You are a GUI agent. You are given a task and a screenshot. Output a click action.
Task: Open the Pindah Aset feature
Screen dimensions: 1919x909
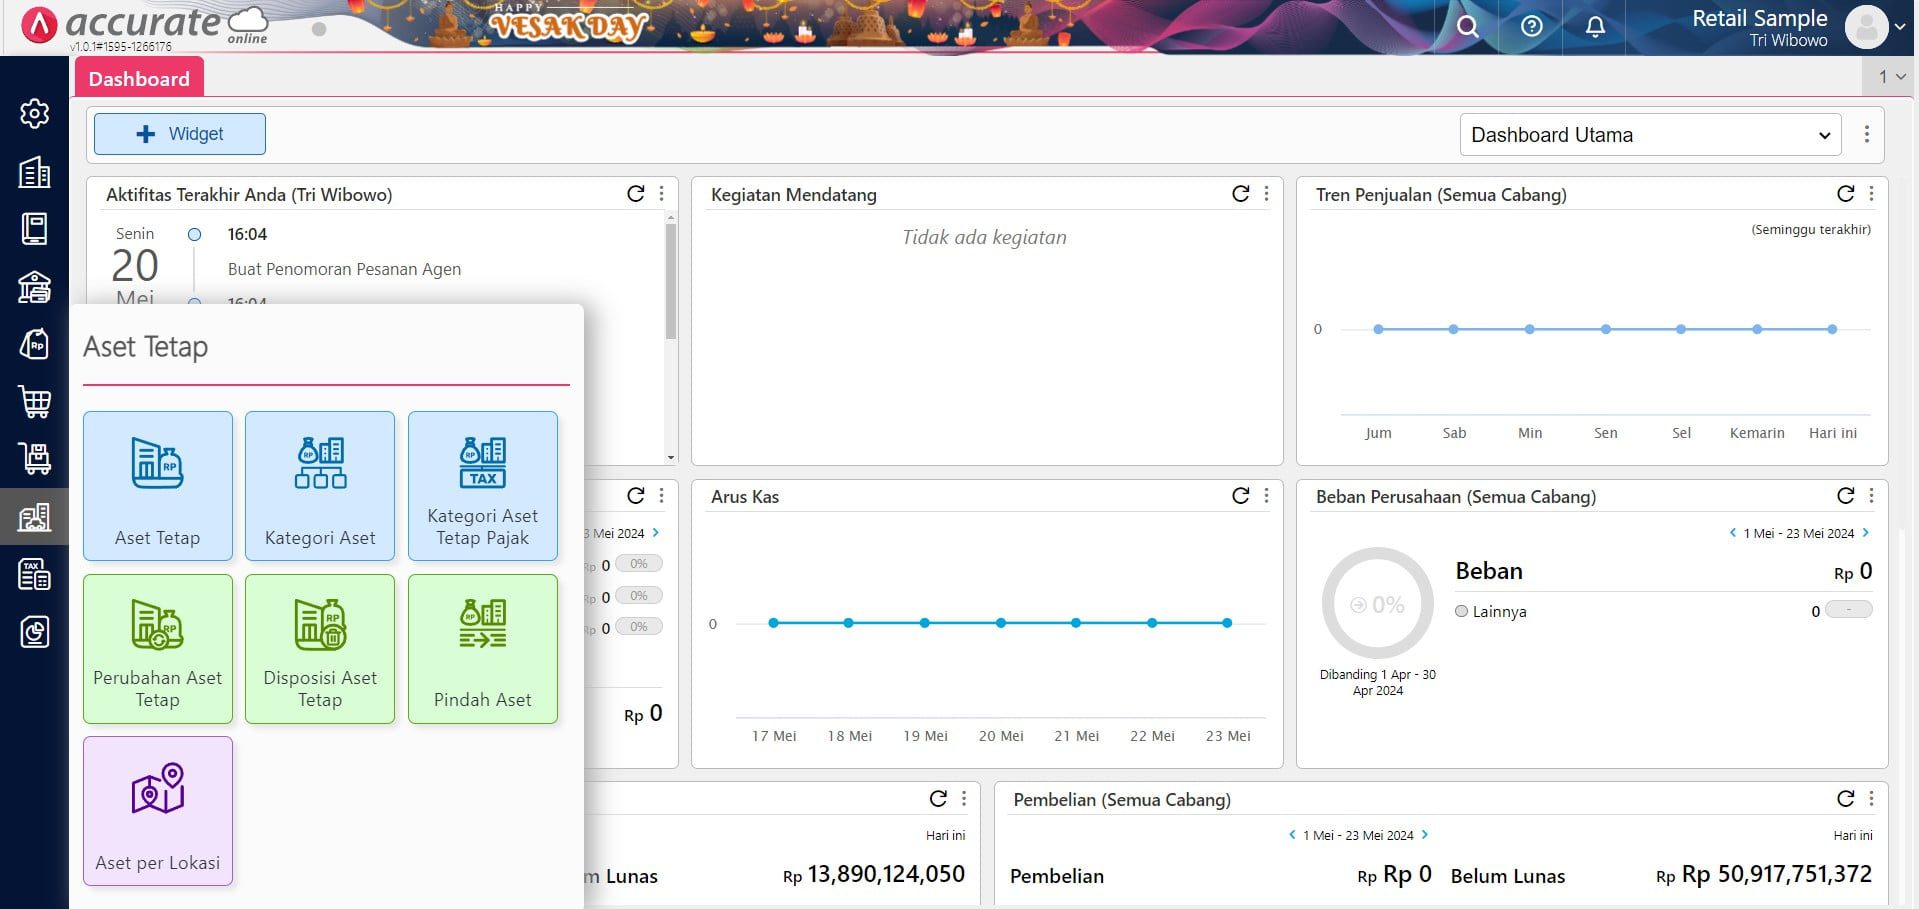tap(482, 649)
